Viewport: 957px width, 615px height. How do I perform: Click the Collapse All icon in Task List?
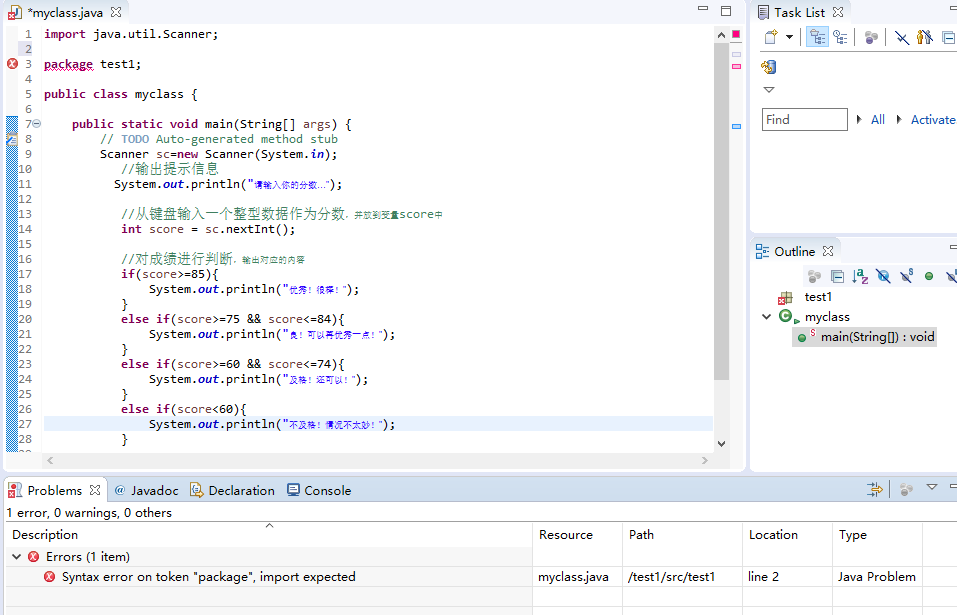[948, 37]
